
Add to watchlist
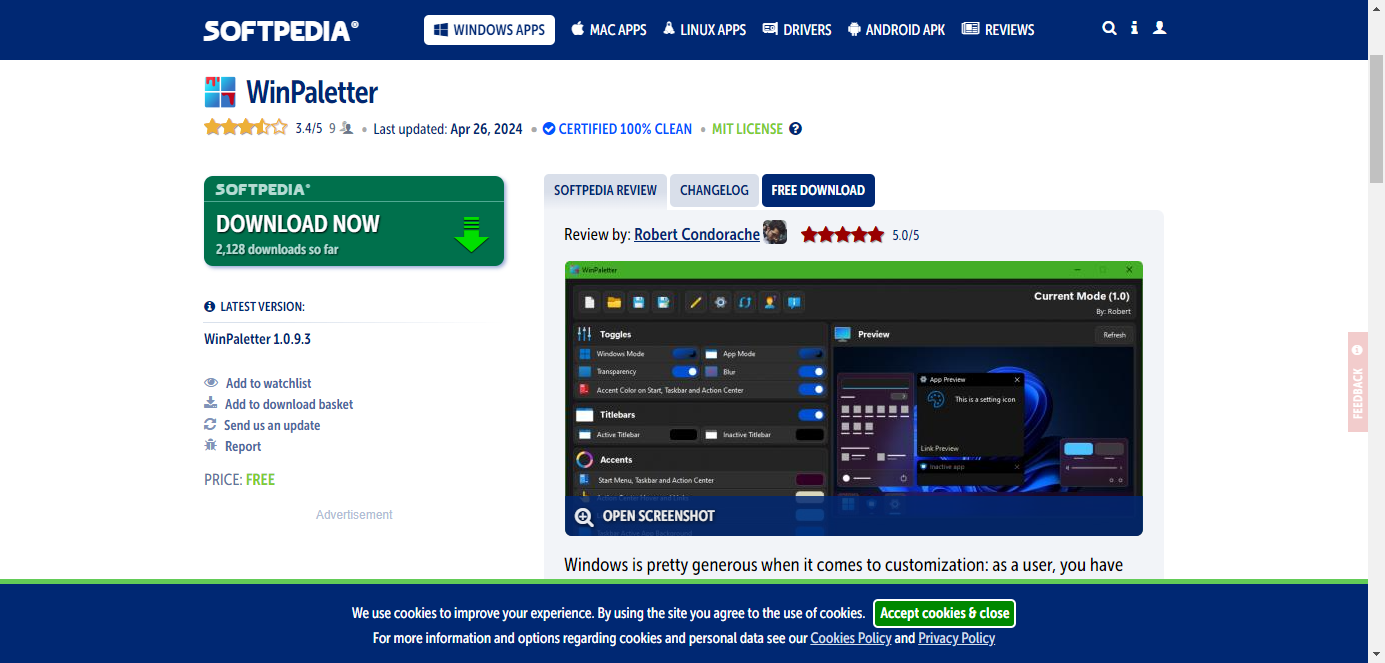pos(268,383)
